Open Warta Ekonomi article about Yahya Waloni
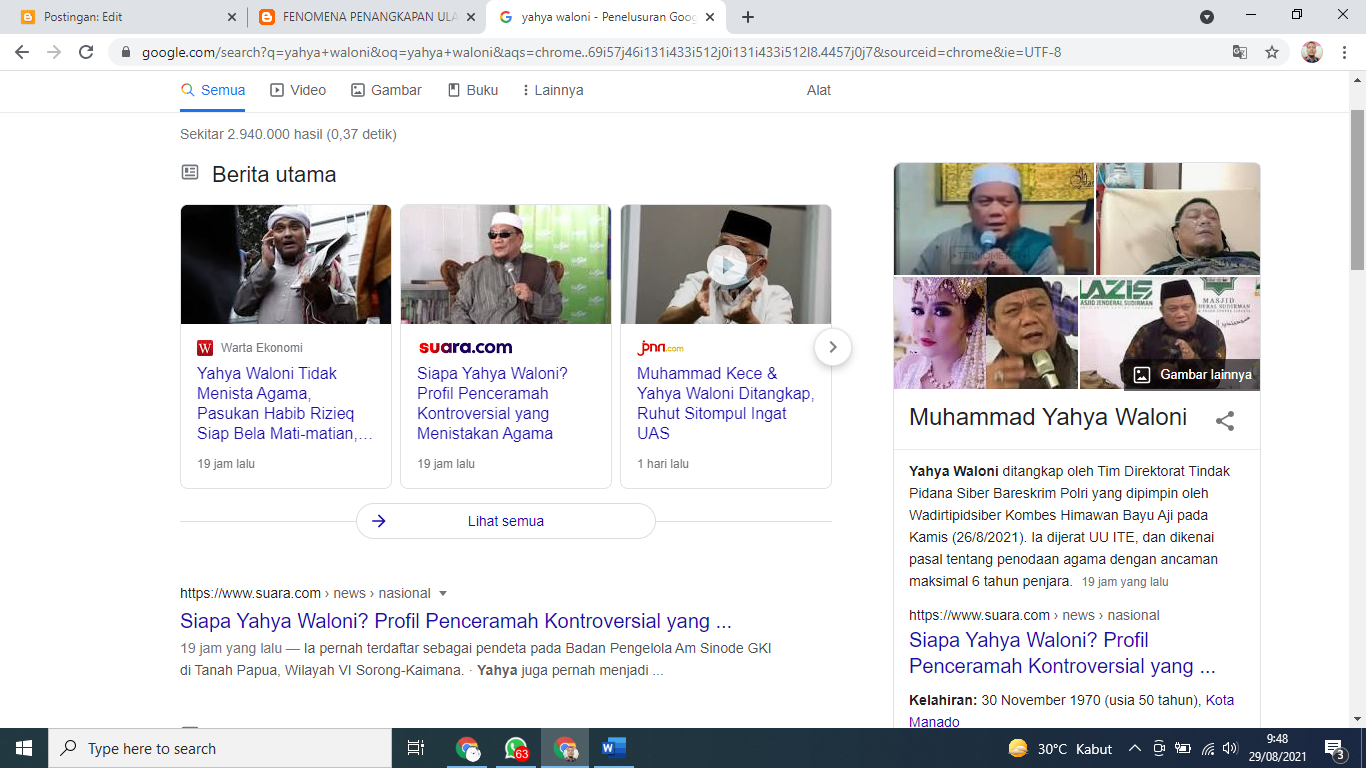 click(285, 403)
